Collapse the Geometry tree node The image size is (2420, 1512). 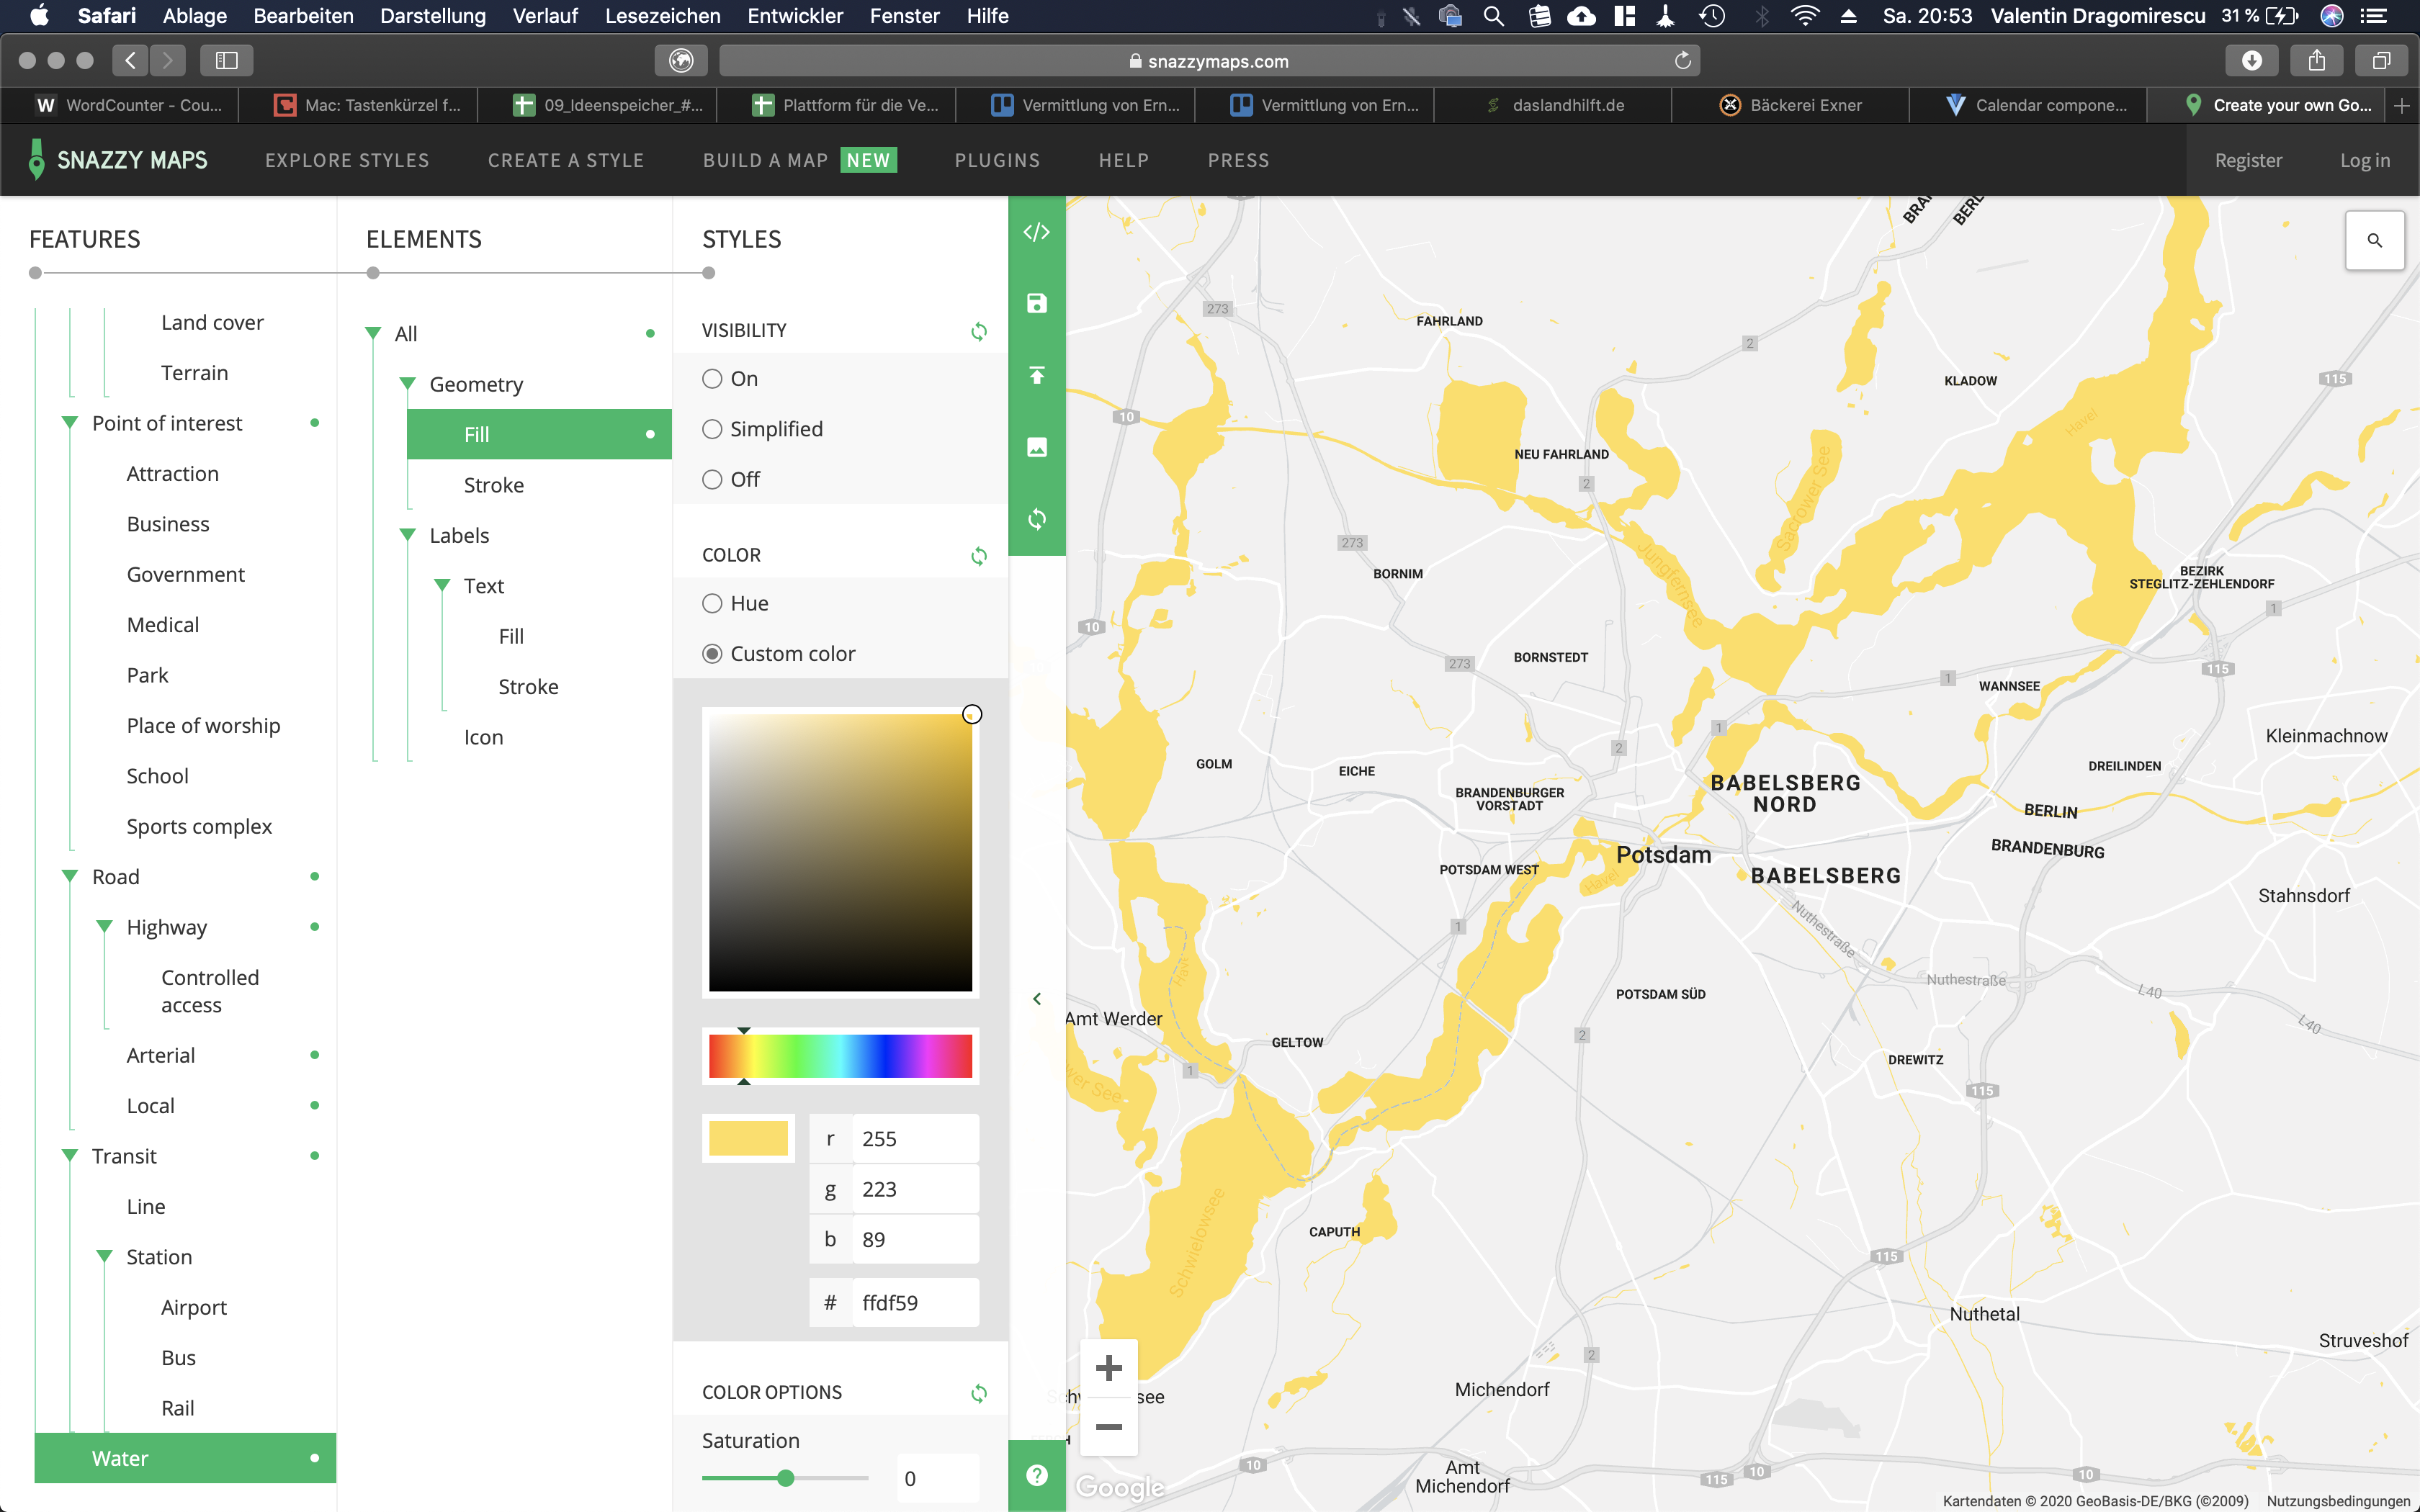point(407,384)
